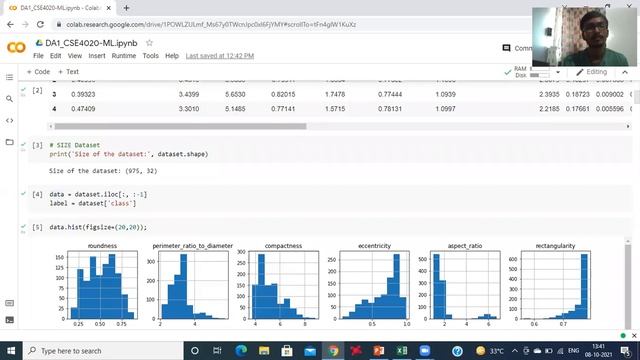Click the scroll-right arrow of table scrollbar
The width and height of the screenshot is (640, 360).
coord(628,127)
